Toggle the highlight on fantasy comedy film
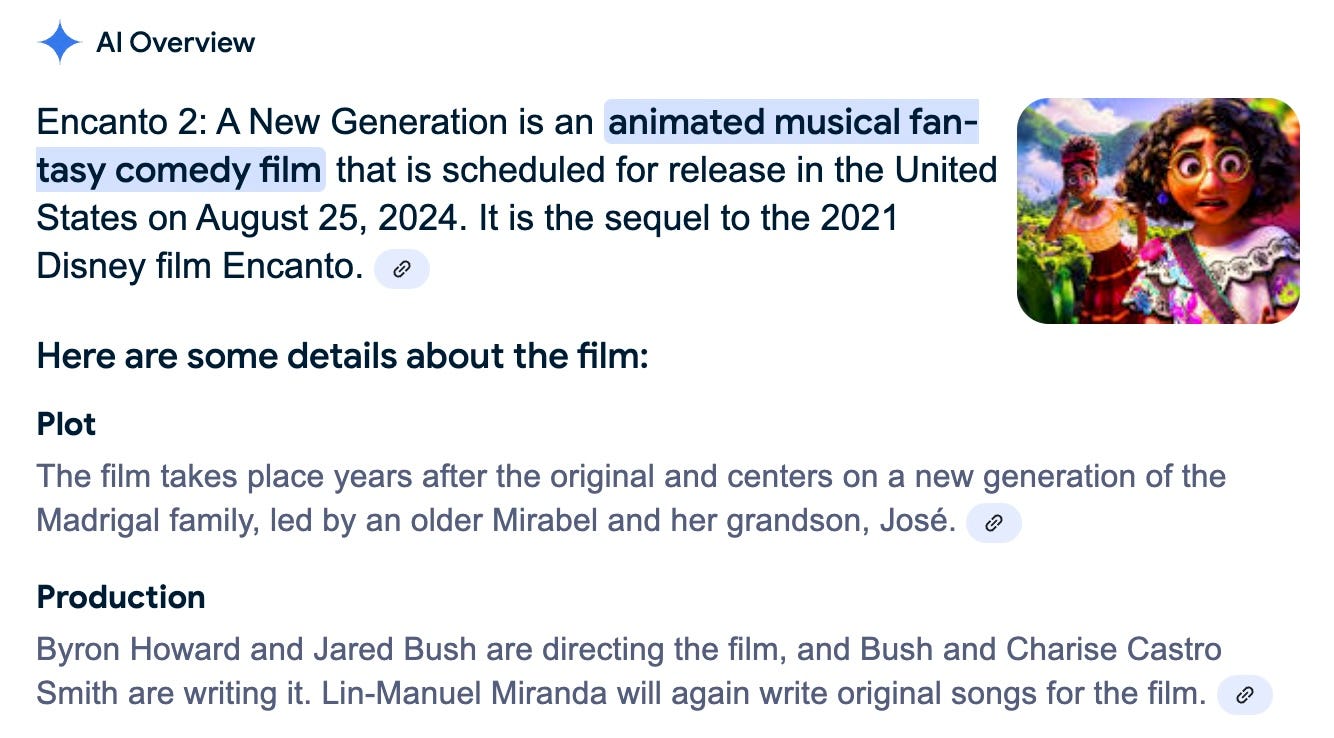Viewport: 1334px width, 738px height. (x=180, y=170)
